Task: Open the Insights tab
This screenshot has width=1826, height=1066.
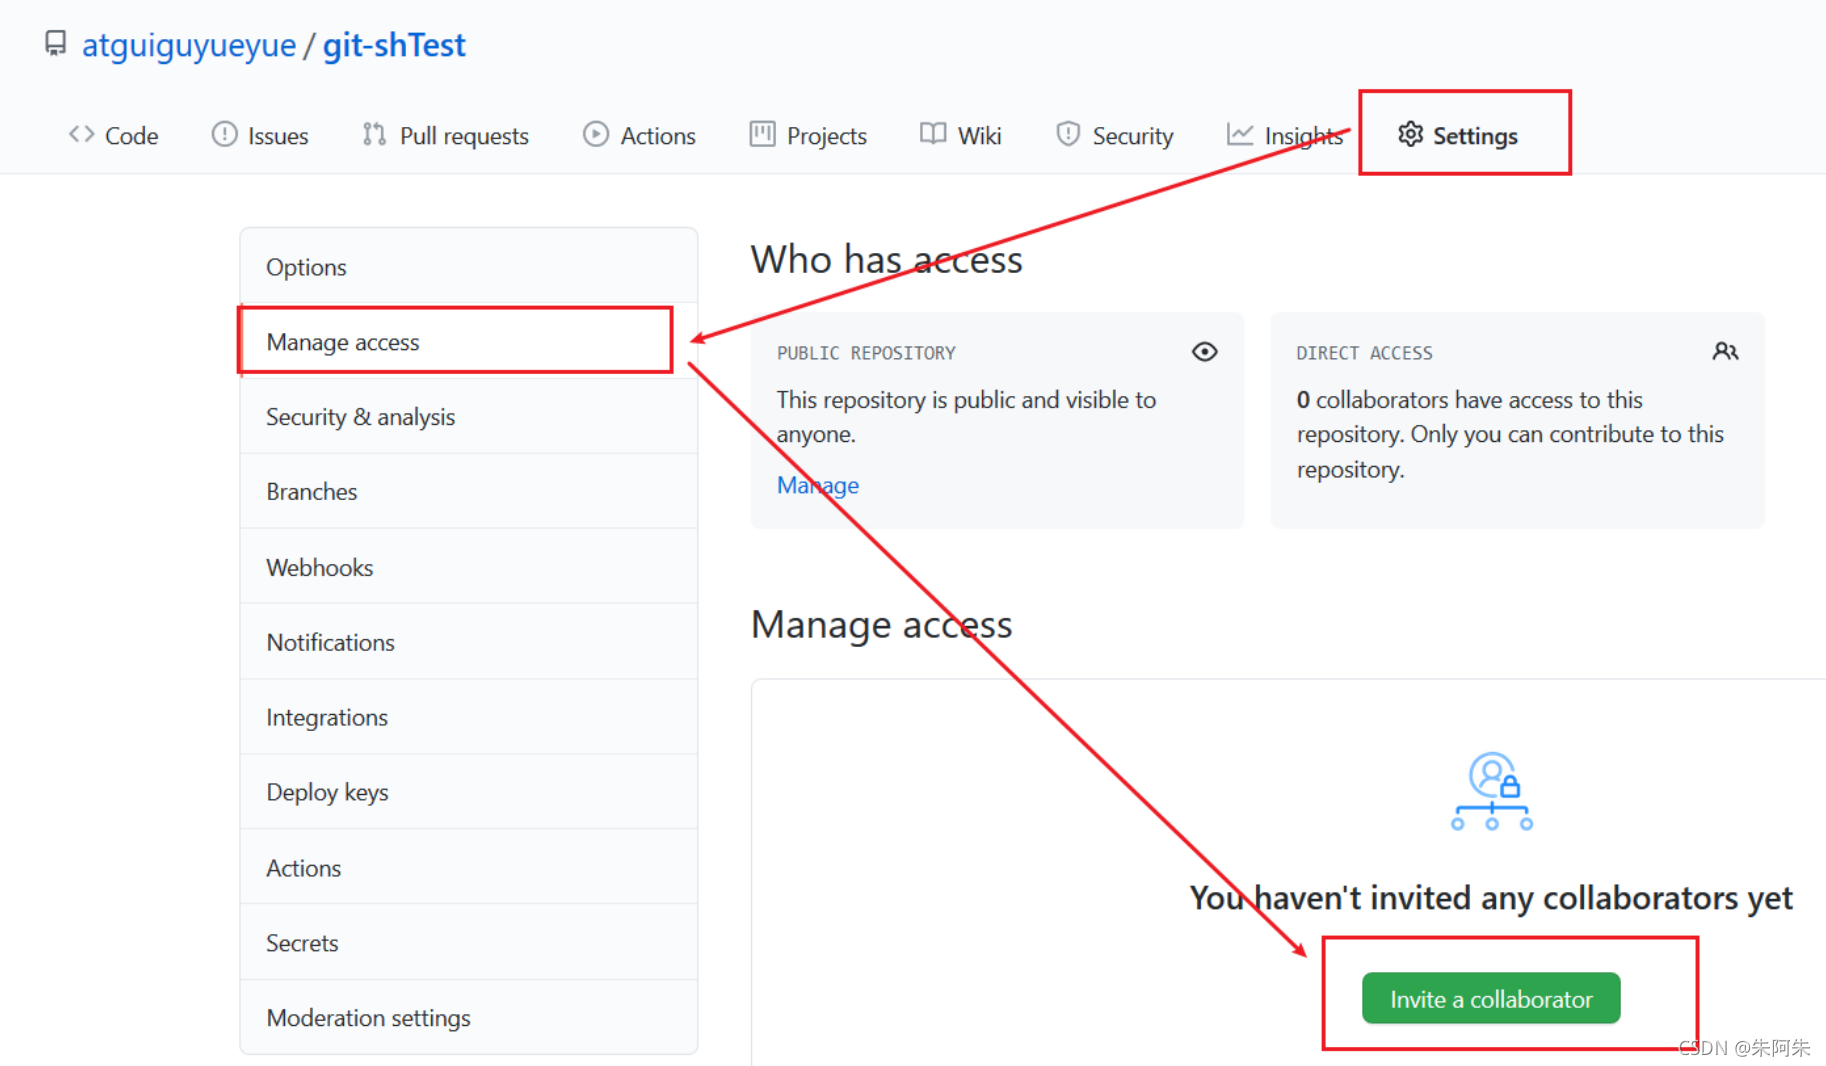Action: point(1285,135)
